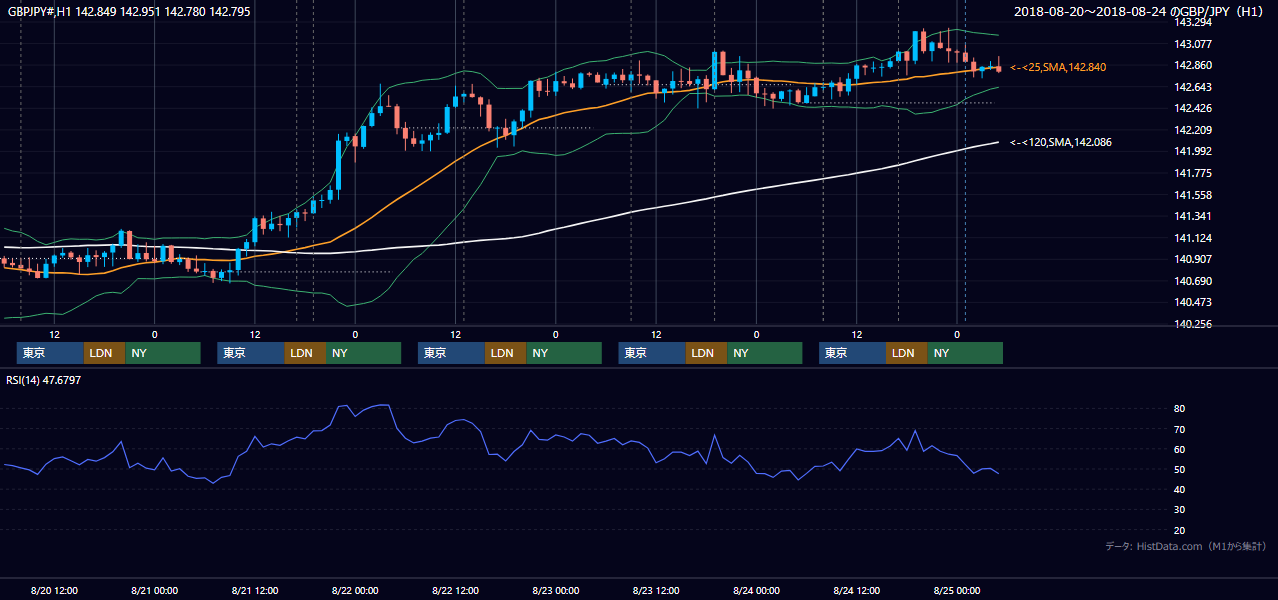Click the GBPJPY#,H1 price header text
This screenshot has width=1278, height=600.
click(129, 12)
